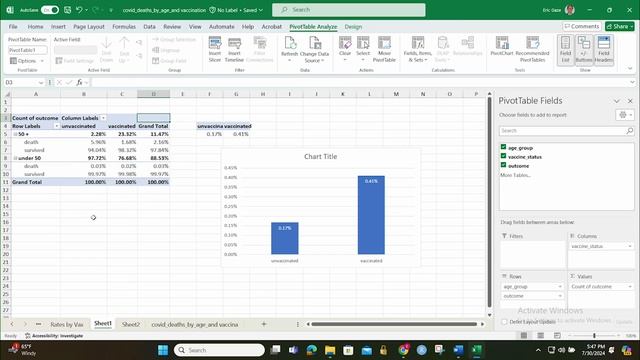Open the Windows Start menu
This screenshot has width=640, height=360.
click(163, 350)
